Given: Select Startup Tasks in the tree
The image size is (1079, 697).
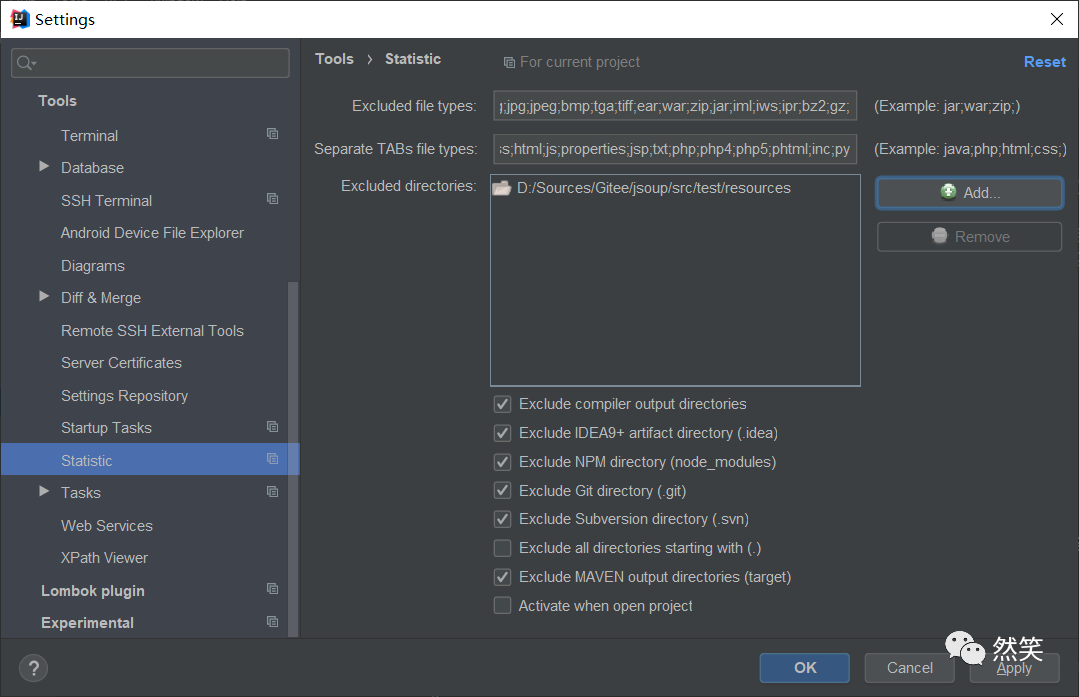Looking at the screenshot, I should pos(106,428).
